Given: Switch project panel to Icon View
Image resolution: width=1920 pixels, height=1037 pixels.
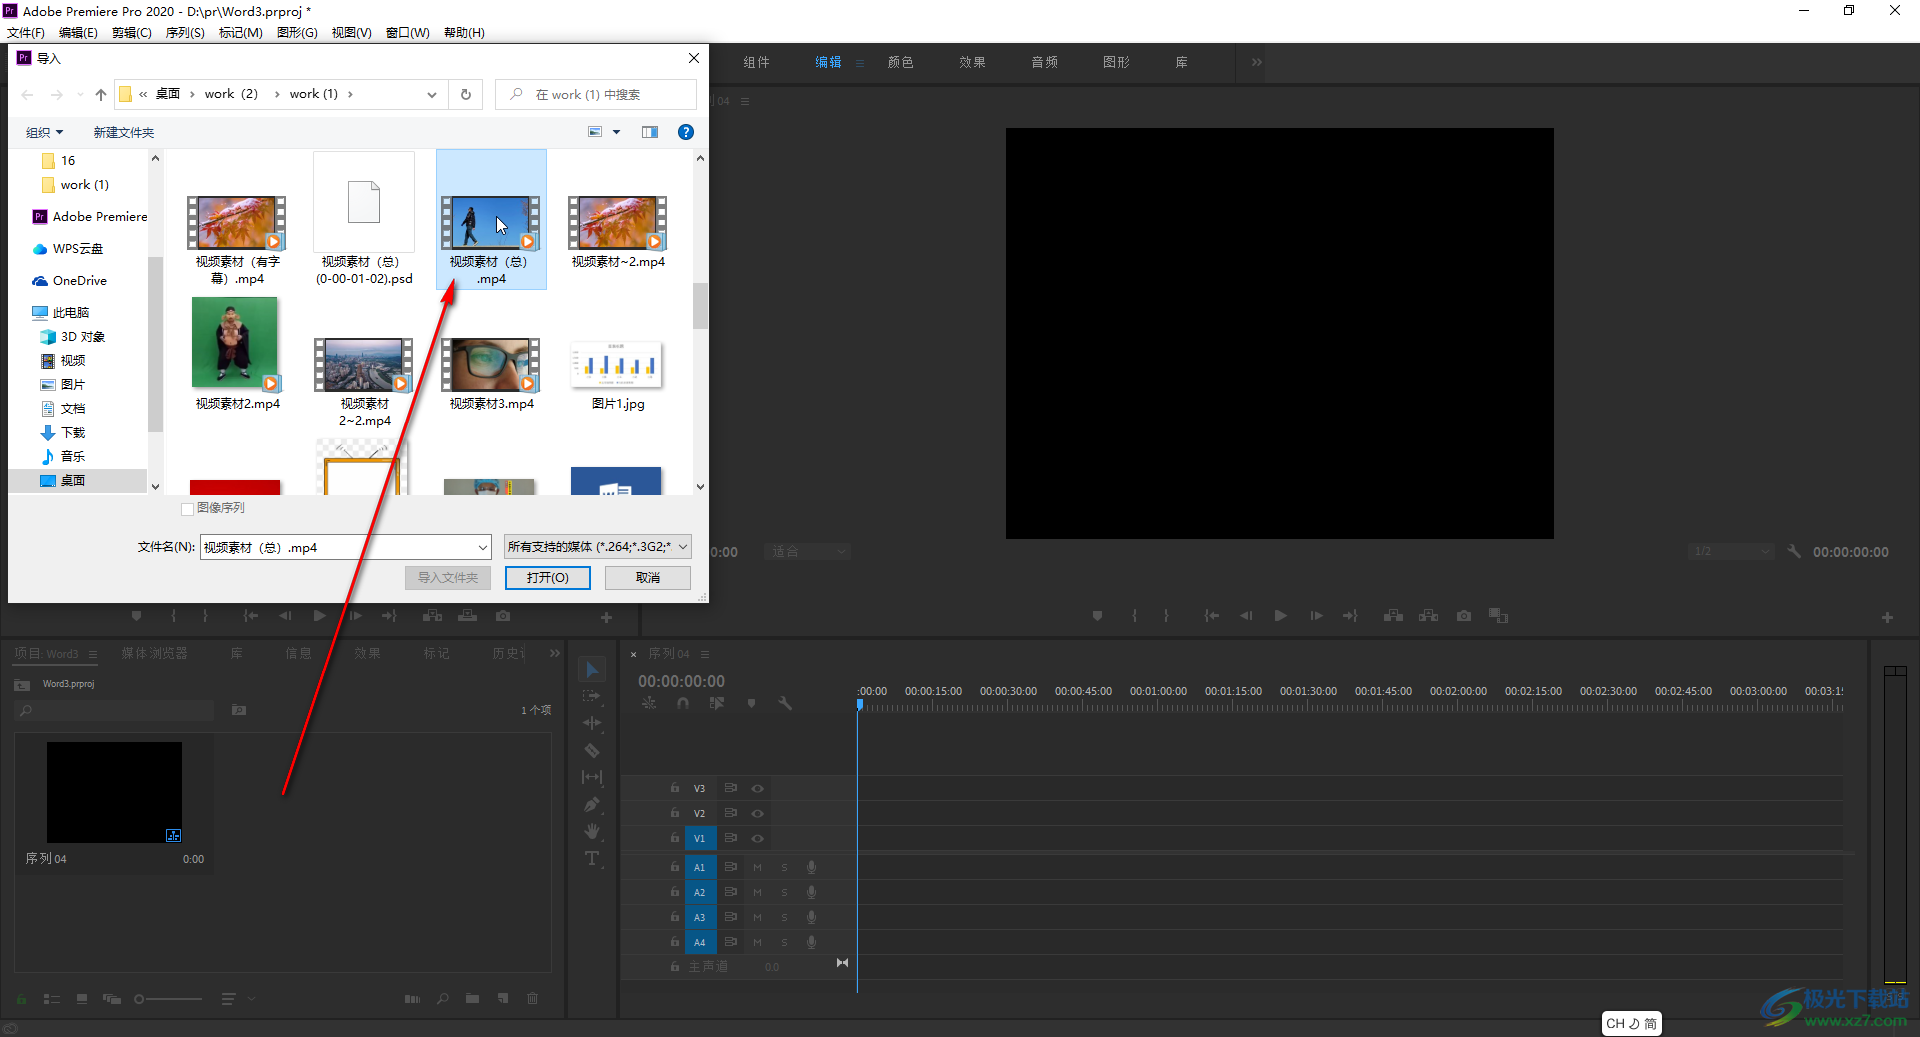Looking at the screenshot, I should [82, 998].
